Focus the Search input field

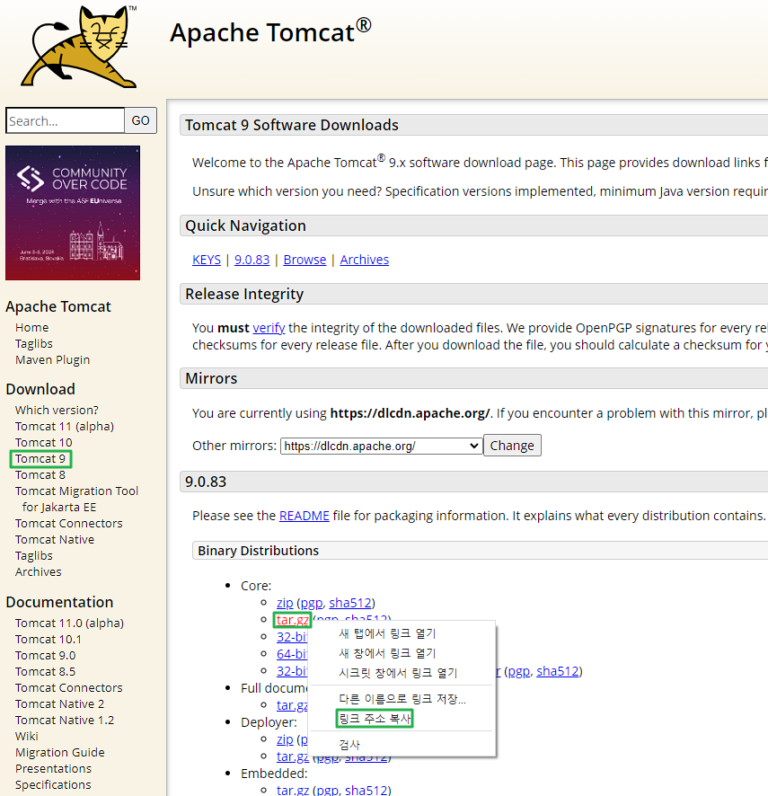point(65,121)
